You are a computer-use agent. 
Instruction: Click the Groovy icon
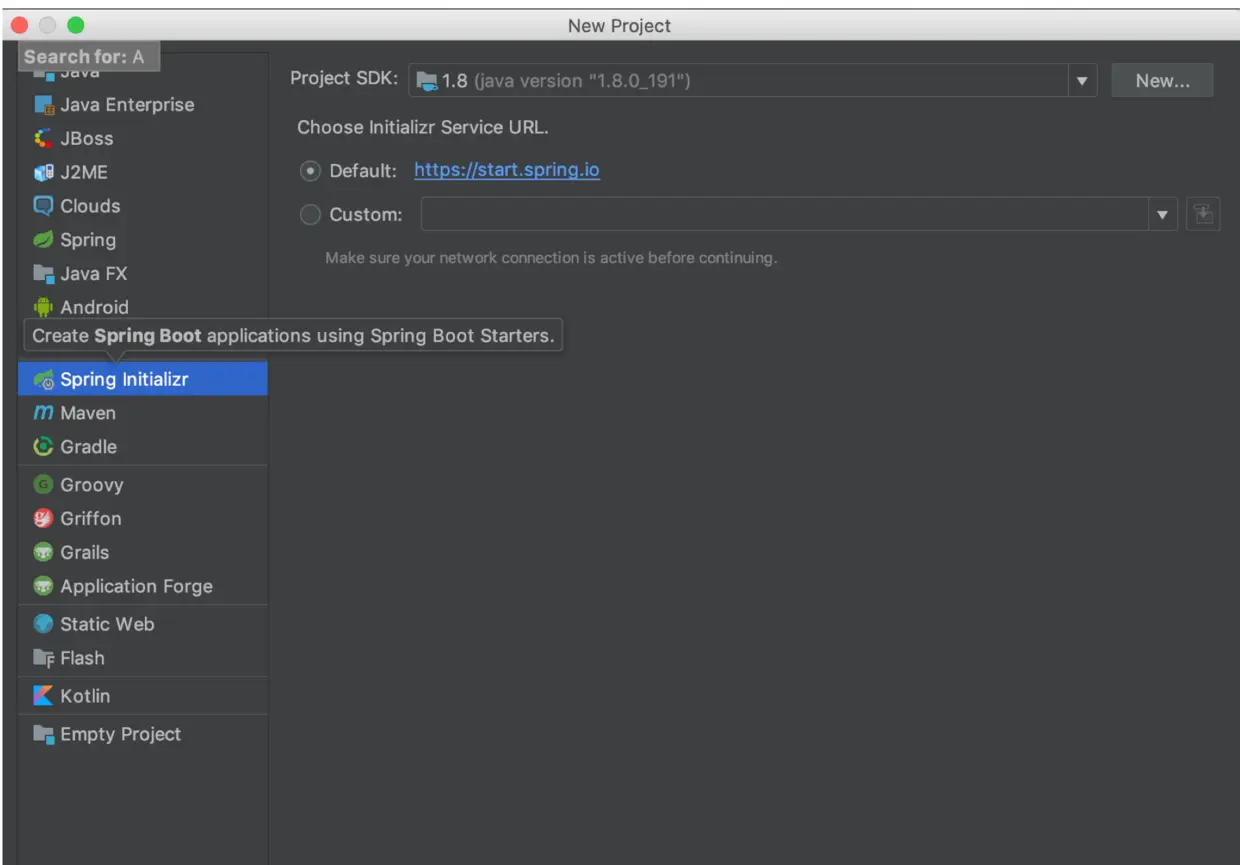coord(43,485)
